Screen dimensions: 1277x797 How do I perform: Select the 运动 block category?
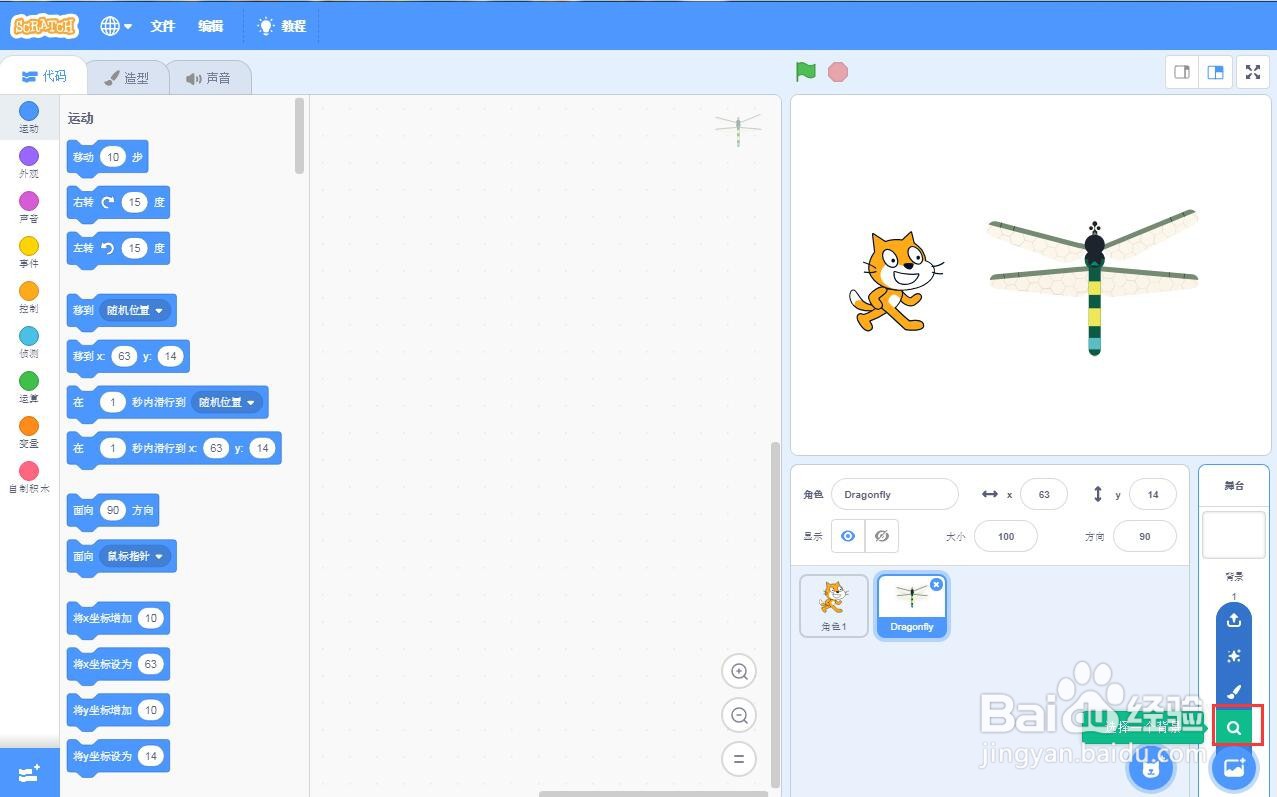[29, 117]
